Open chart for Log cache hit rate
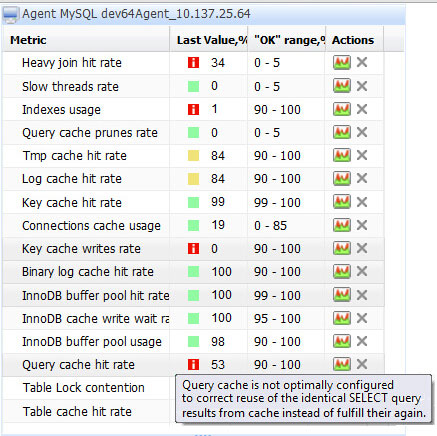Viewport: 437px width, 436px height. [342, 178]
